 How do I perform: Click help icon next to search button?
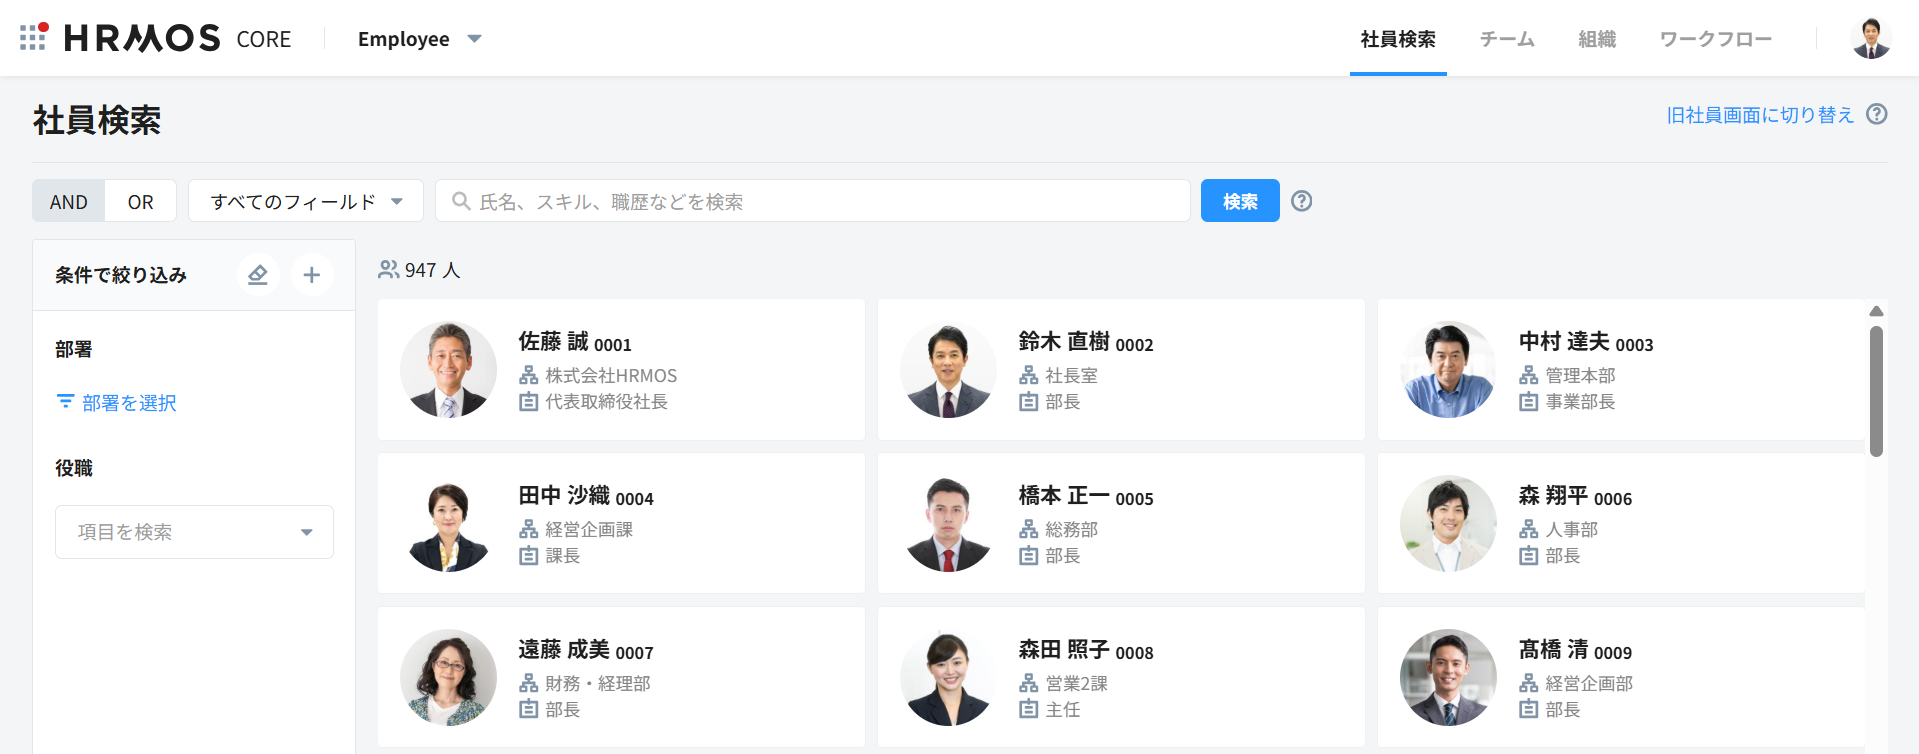pos(1301,201)
